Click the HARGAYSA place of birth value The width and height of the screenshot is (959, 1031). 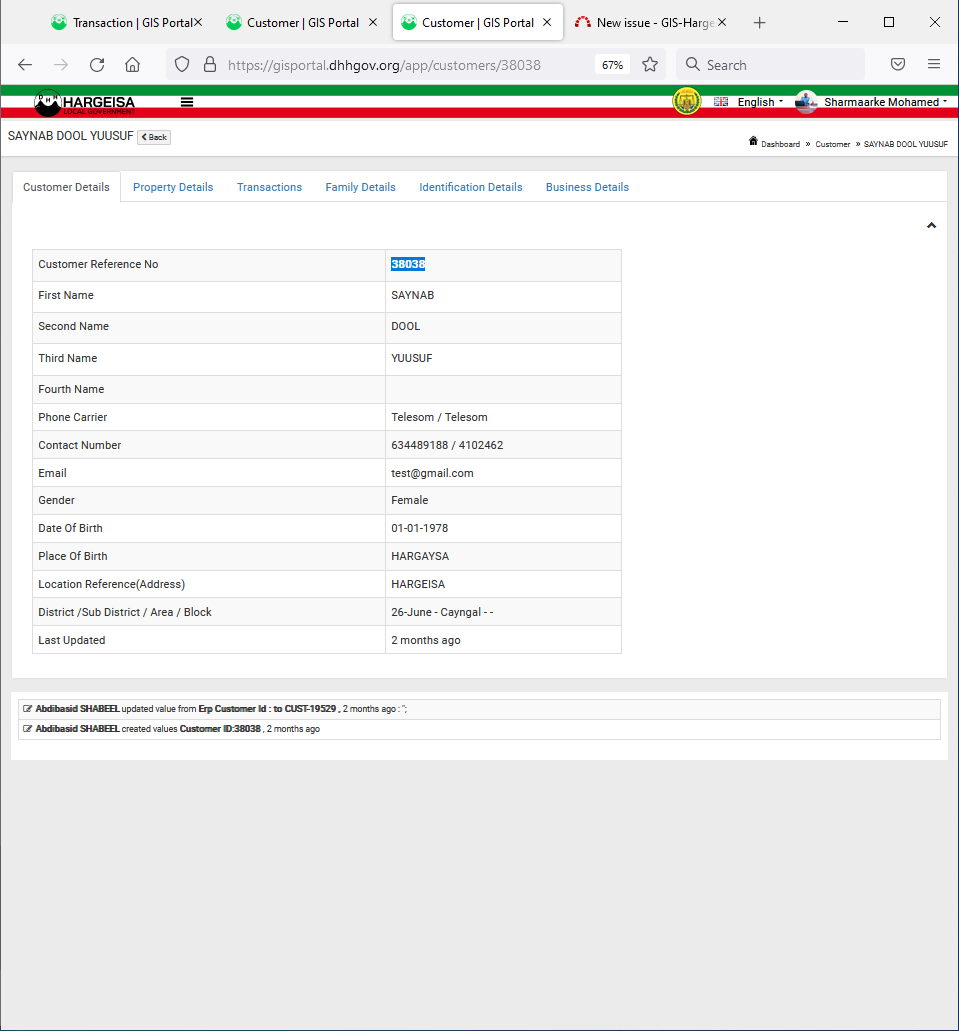pyautogui.click(x=420, y=556)
